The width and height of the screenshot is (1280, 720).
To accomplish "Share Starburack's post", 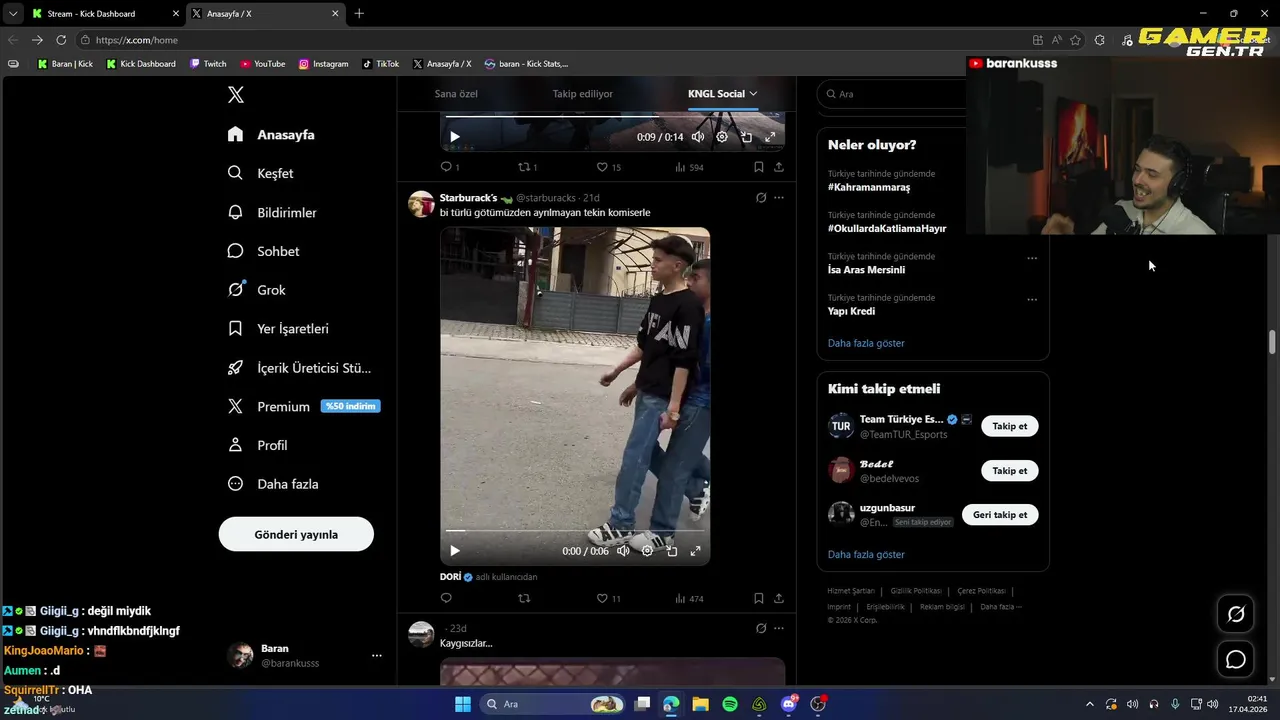I will [x=779, y=598].
